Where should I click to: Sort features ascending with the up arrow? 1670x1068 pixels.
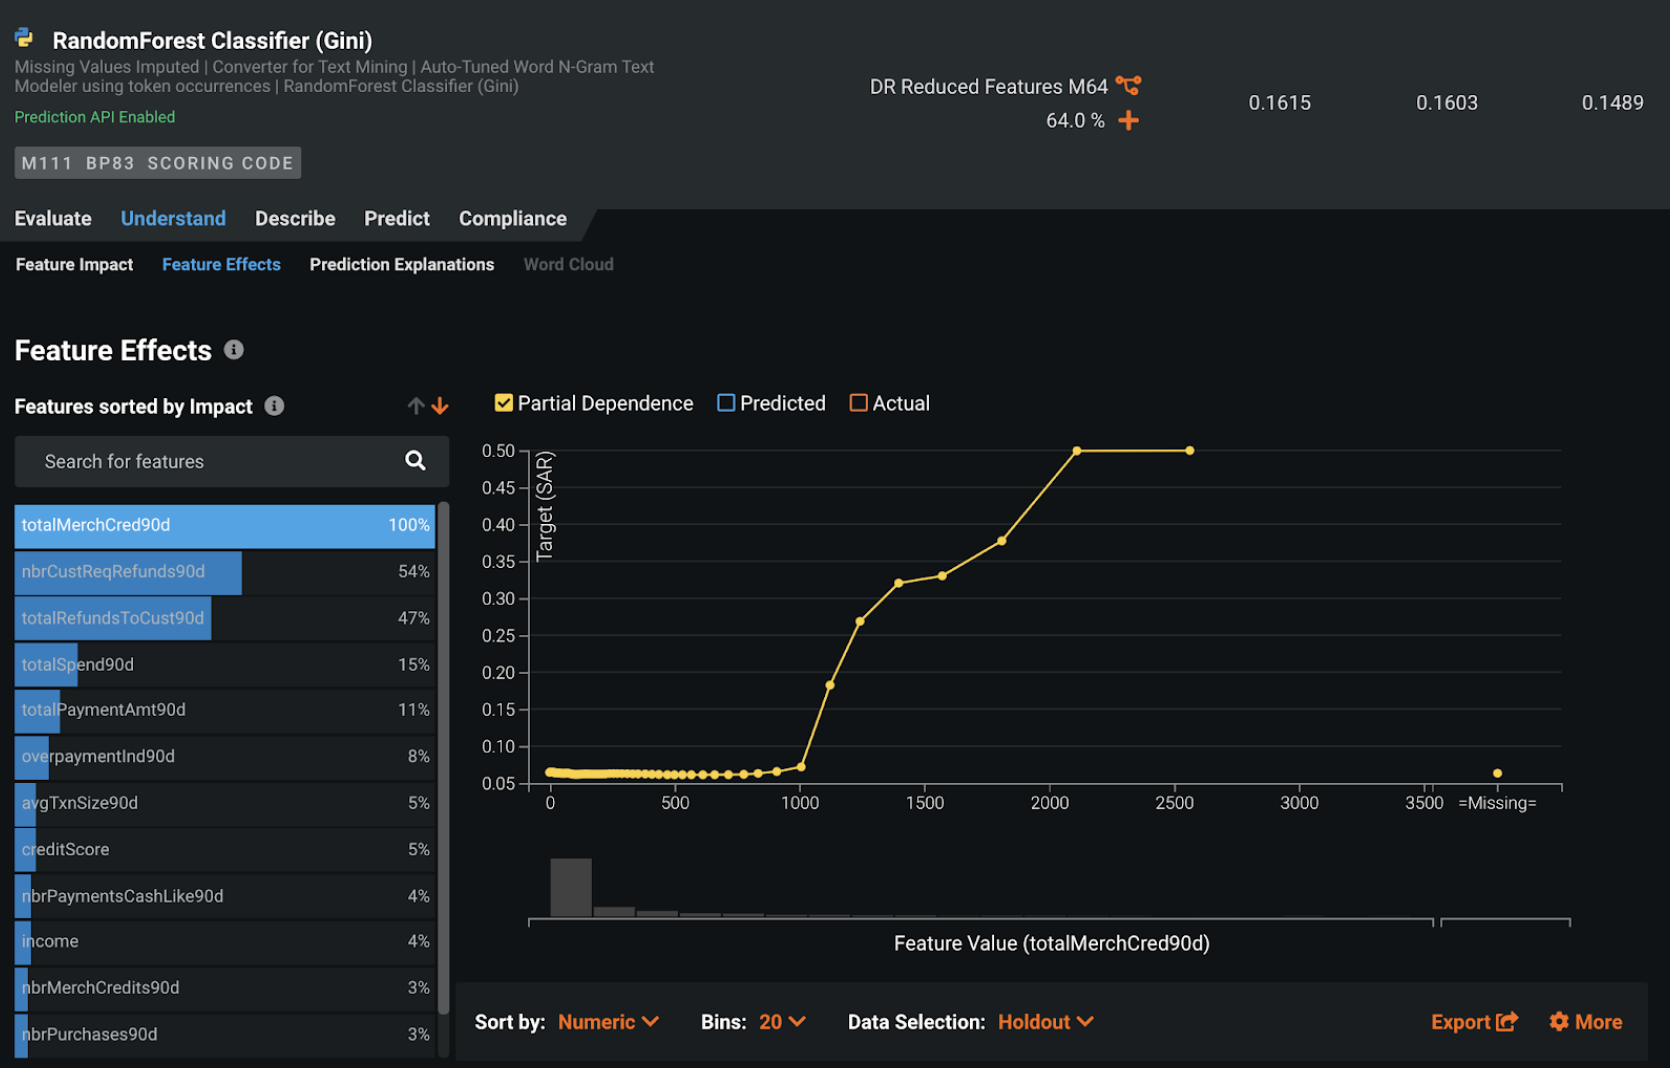(x=416, y=406)
